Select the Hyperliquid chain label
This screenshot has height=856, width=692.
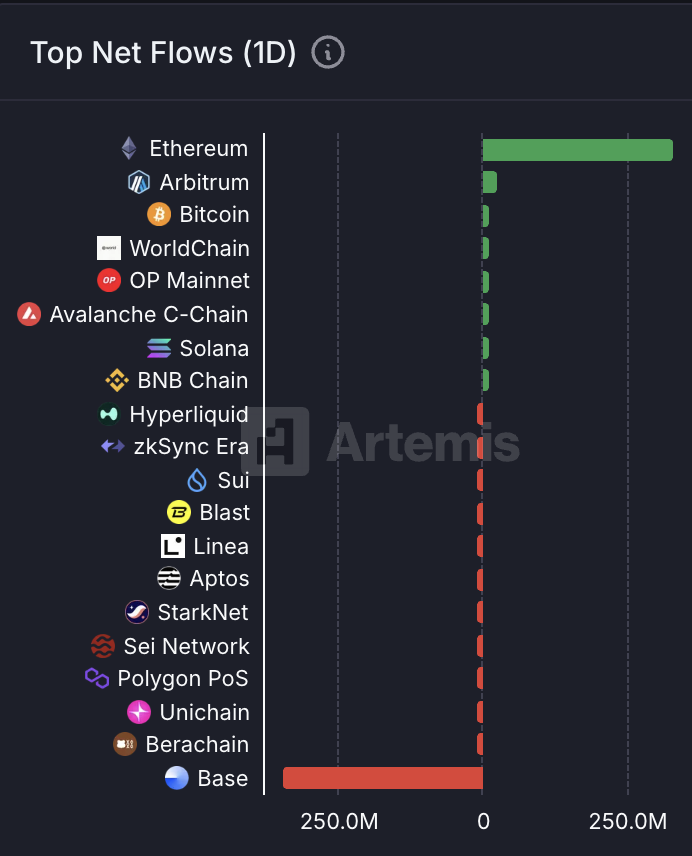[x=188, y=414]
